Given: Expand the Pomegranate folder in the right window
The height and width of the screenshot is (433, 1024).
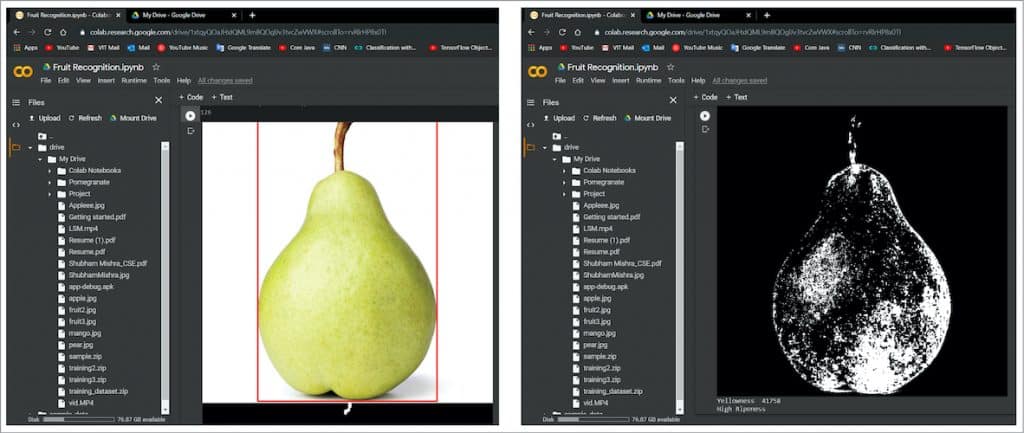Looking at the screenshot, I should [564, 182].
